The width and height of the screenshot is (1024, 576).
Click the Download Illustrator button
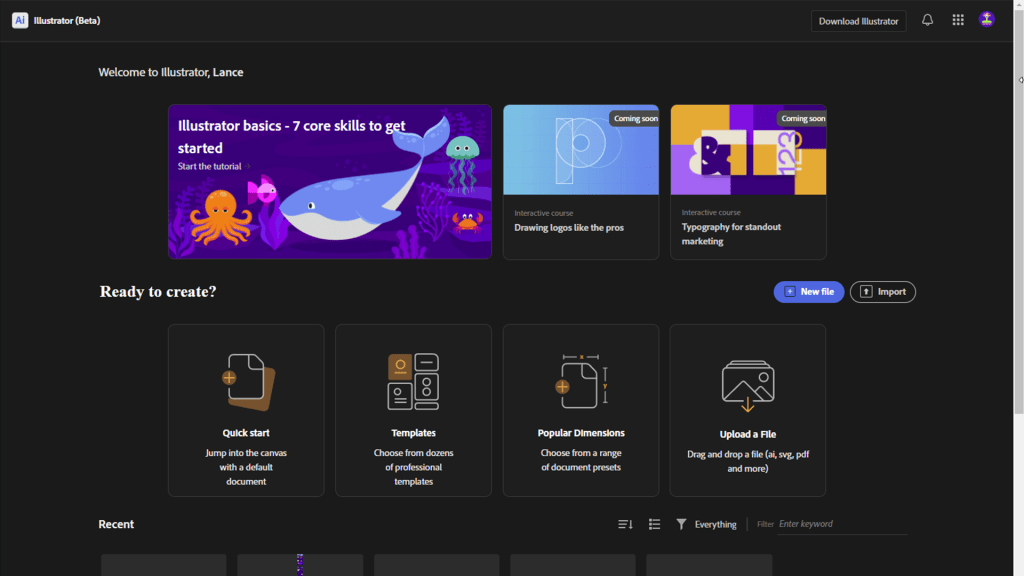coord(858,21)
